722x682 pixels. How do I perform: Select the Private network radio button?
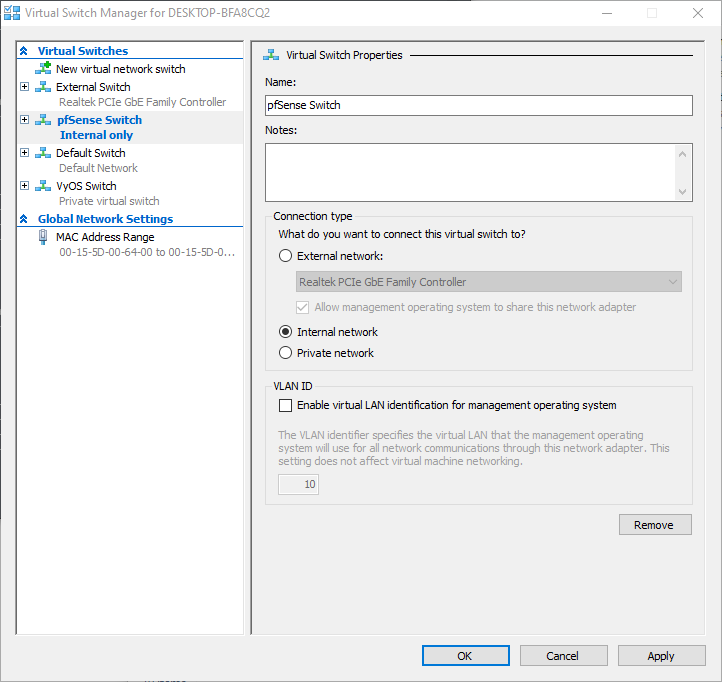coord(286,353)
